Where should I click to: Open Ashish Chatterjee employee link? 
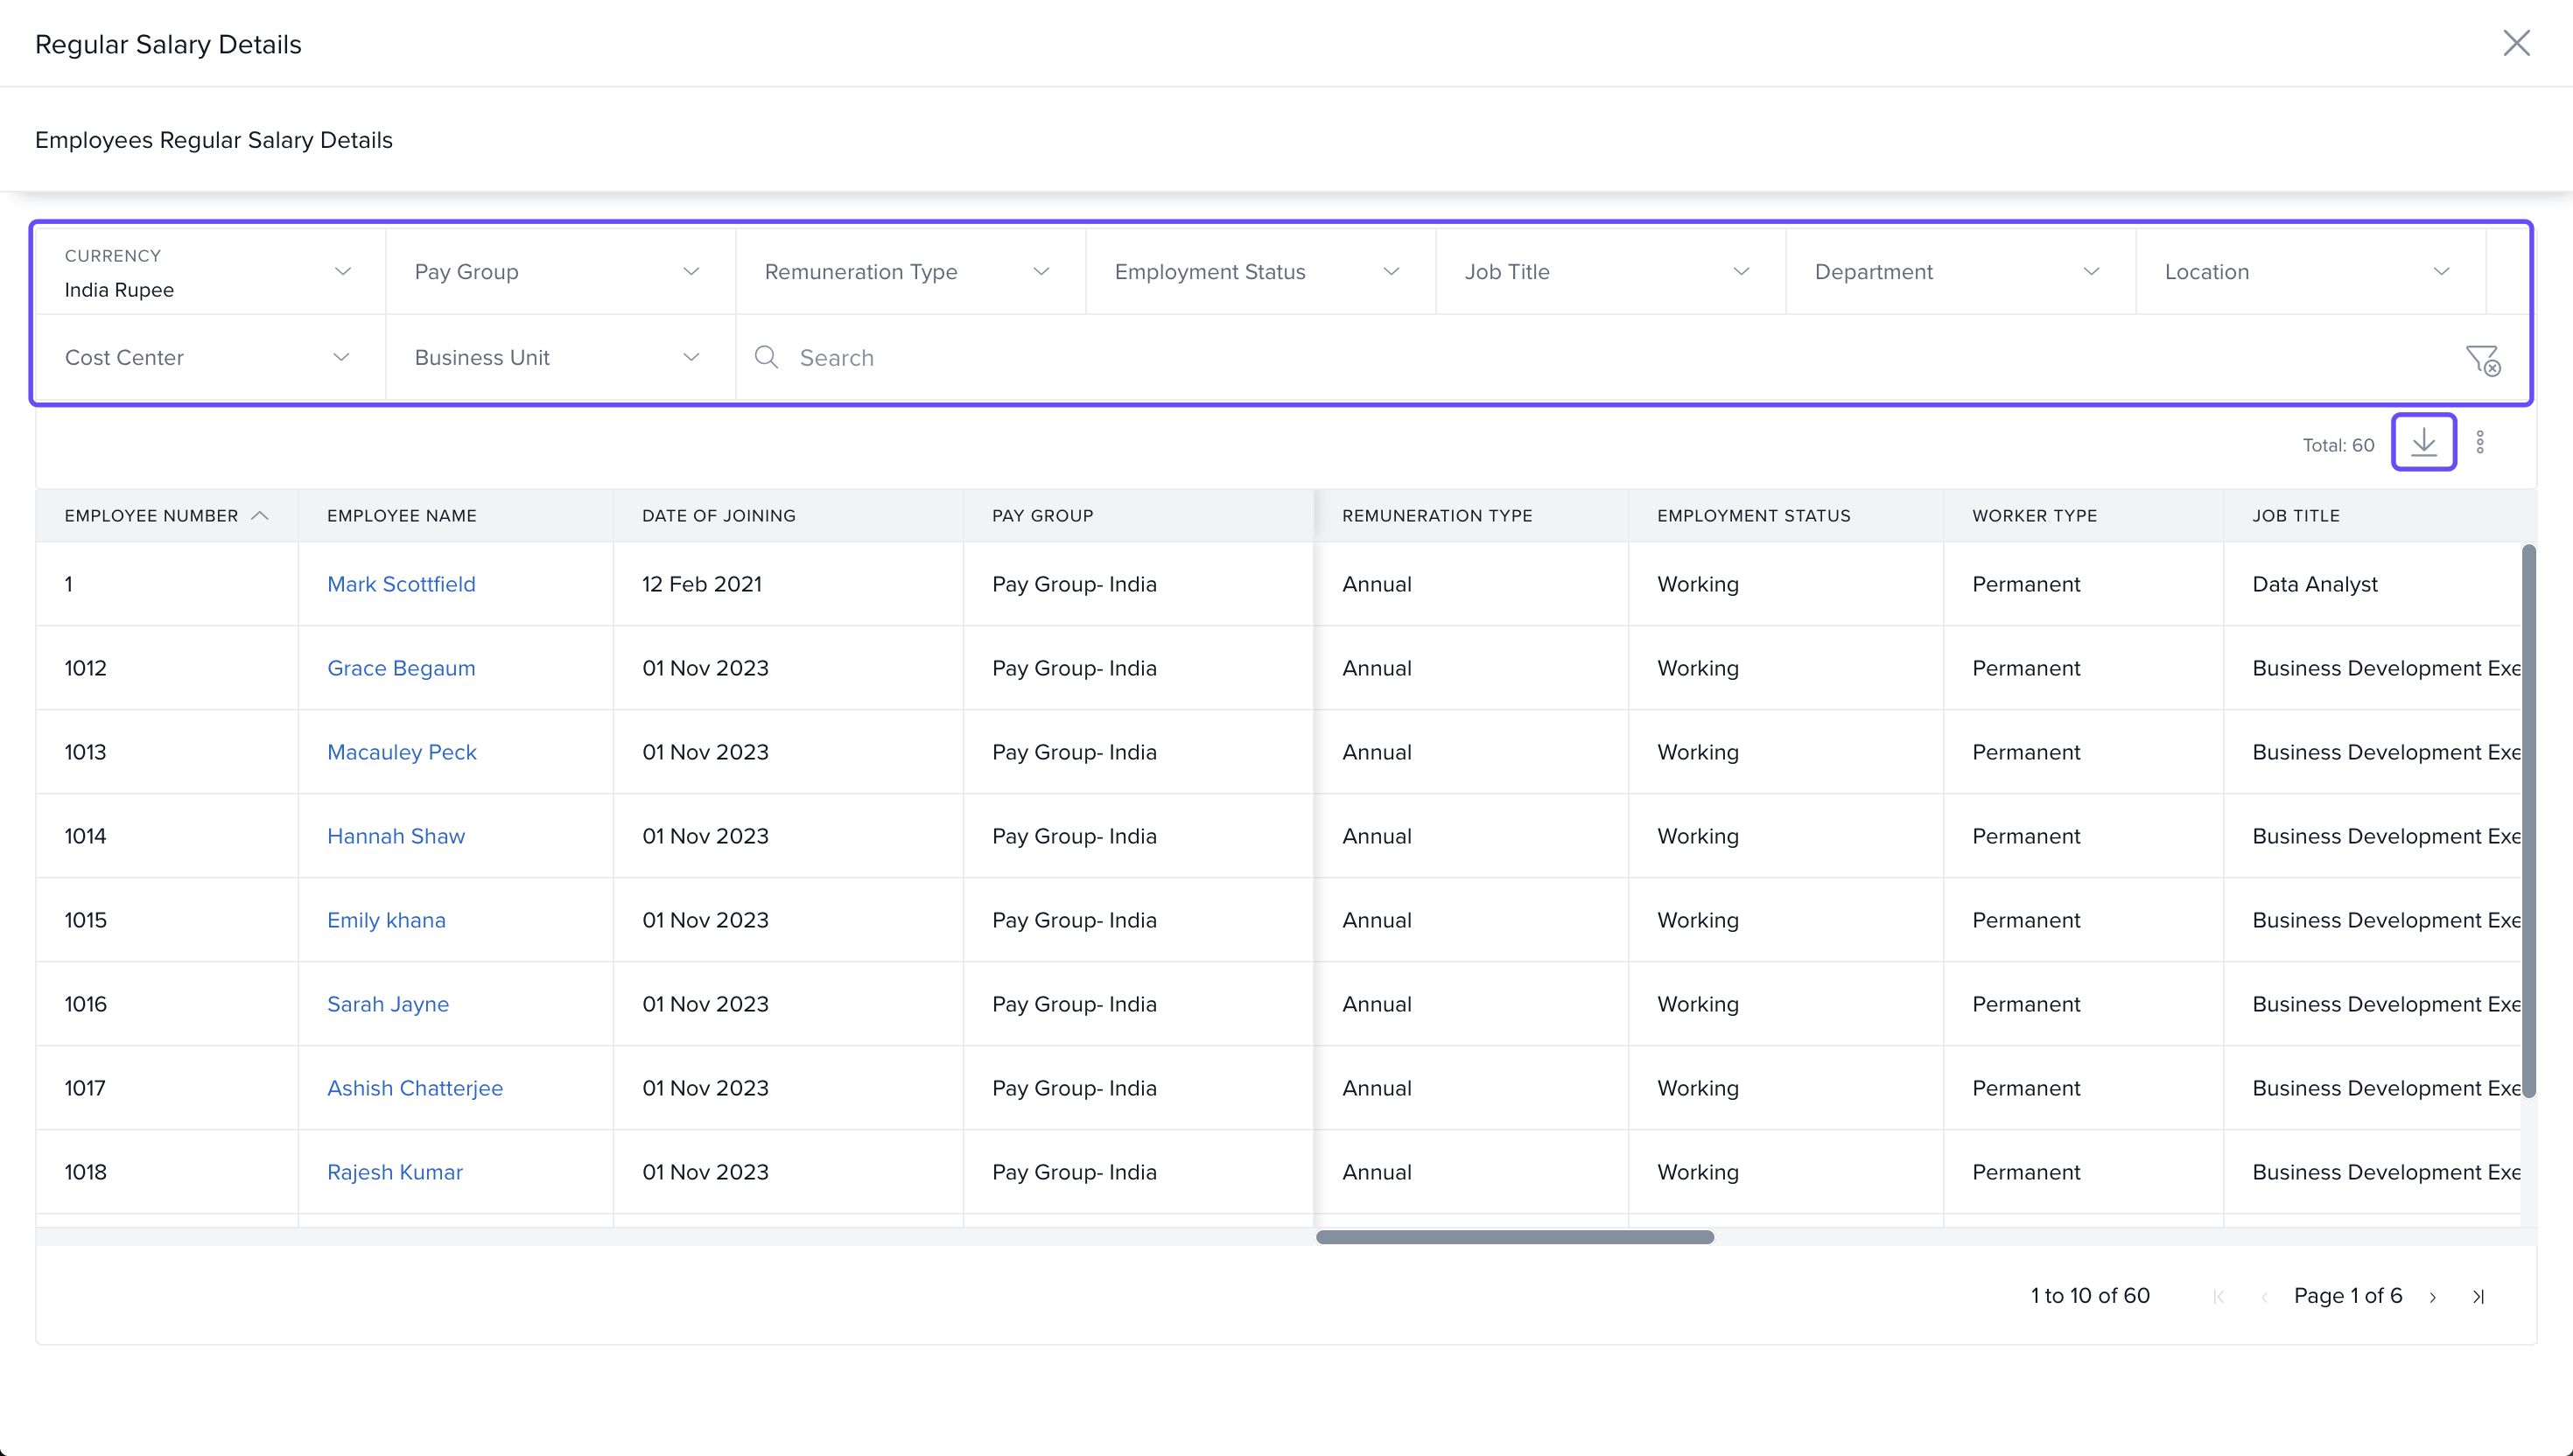pyautogui.click(x=414, y=1088)
